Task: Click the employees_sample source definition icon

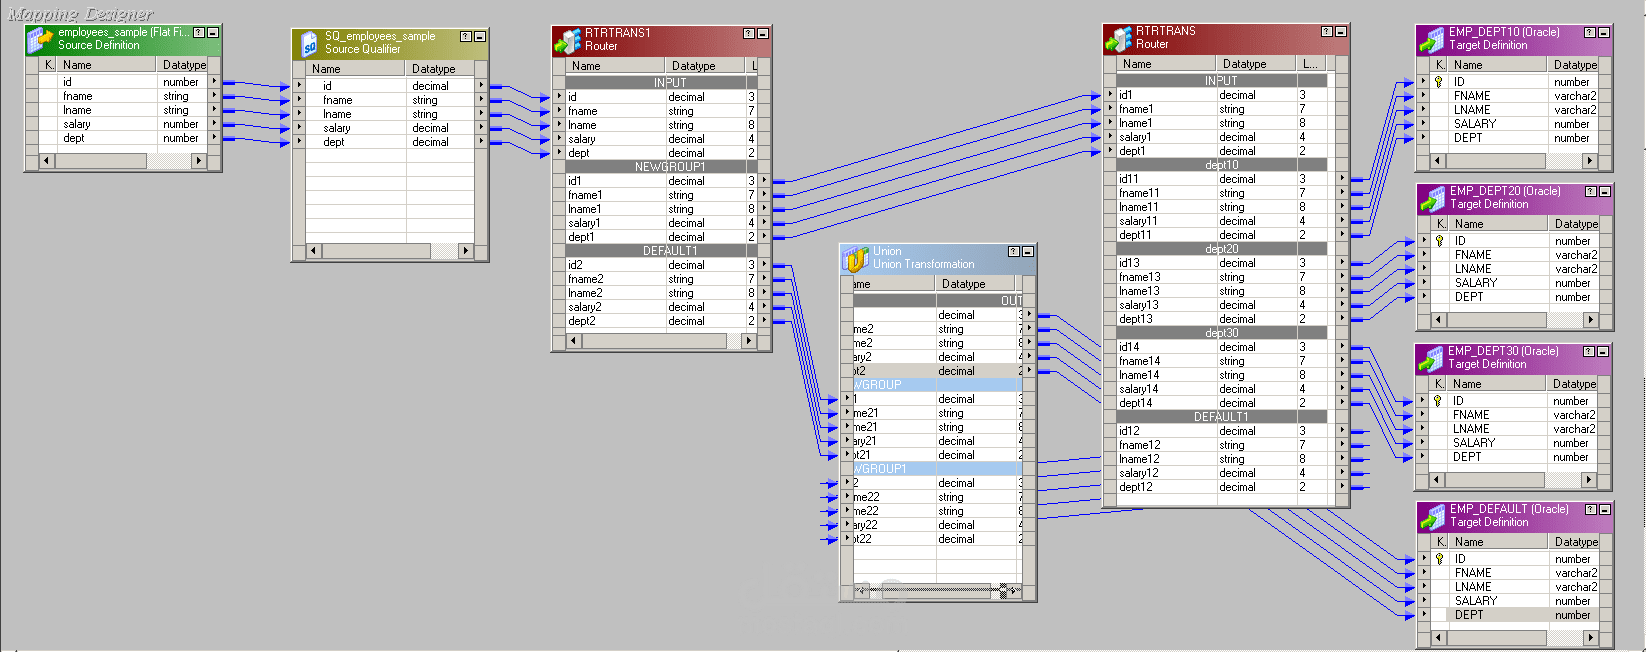Action: pos(40,39)
